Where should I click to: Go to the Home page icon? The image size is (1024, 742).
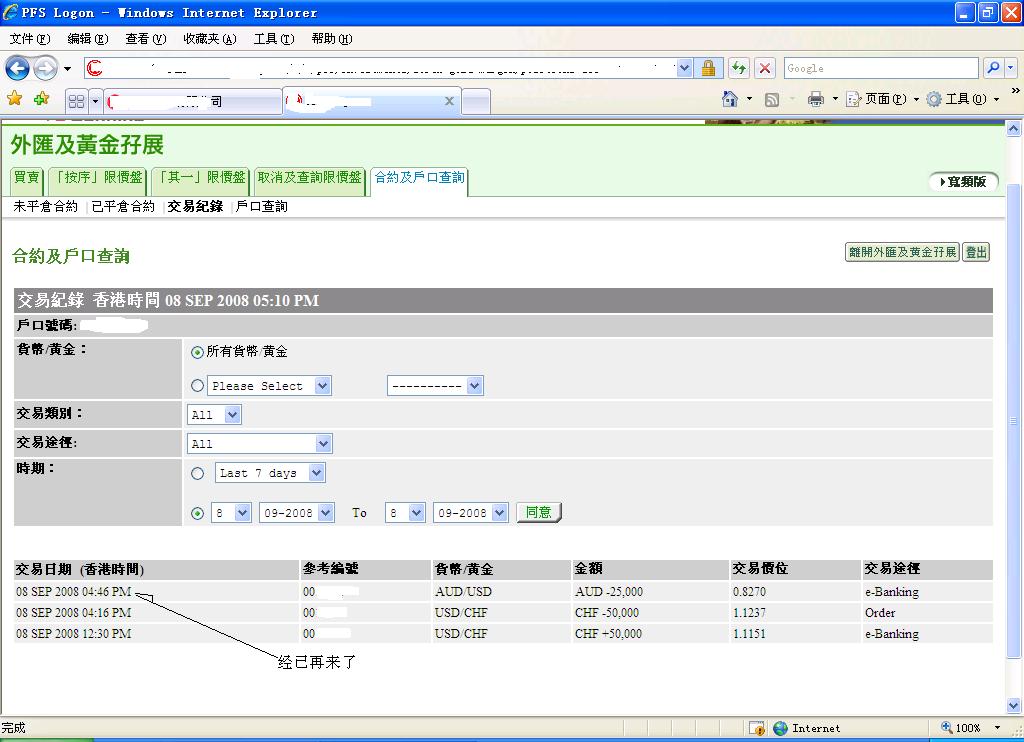point(729,99)
